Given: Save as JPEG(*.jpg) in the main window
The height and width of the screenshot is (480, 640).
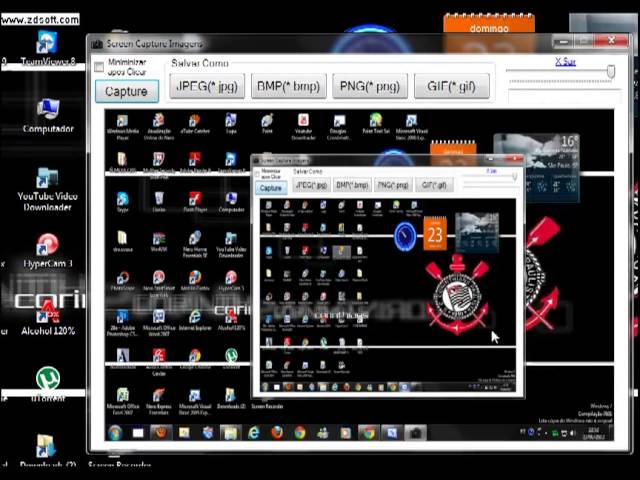Looking at the screenshot, I should (x=207, y=86).
